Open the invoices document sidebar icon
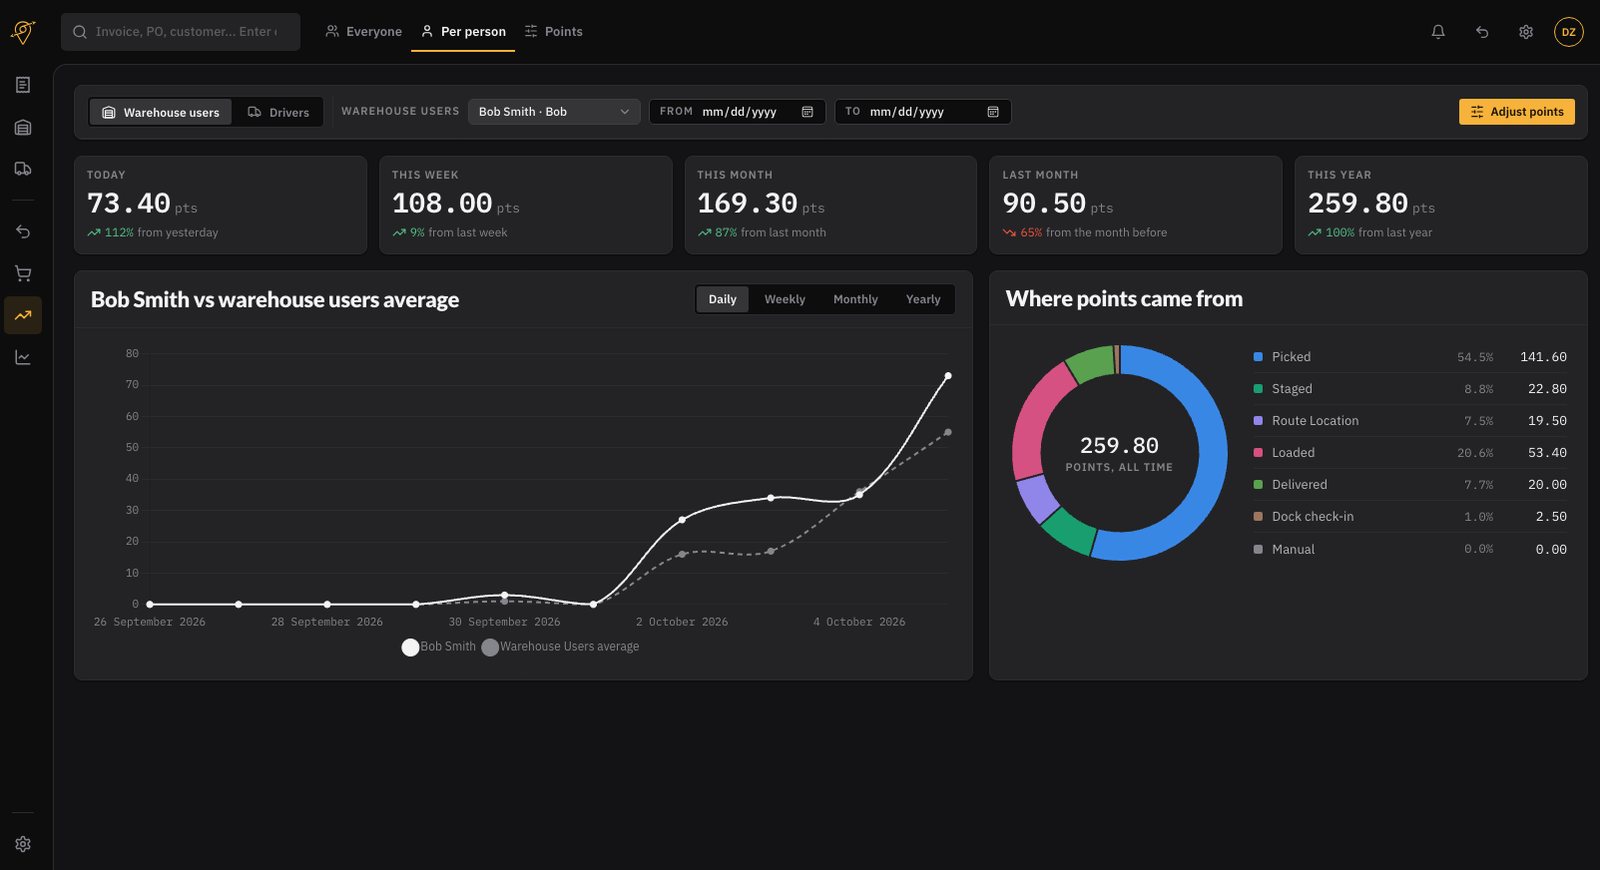This screenshot has width=1600, height=870. click(x=23, y=85)
